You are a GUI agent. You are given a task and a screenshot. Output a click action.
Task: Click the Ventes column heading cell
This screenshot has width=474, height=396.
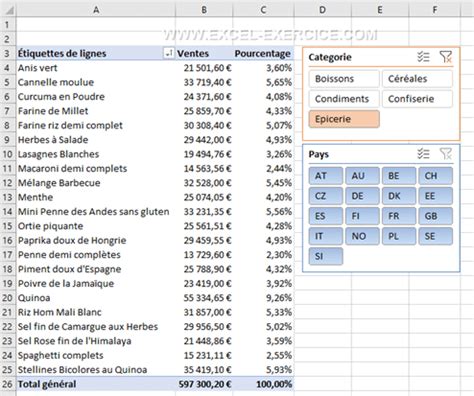(204, 53)
